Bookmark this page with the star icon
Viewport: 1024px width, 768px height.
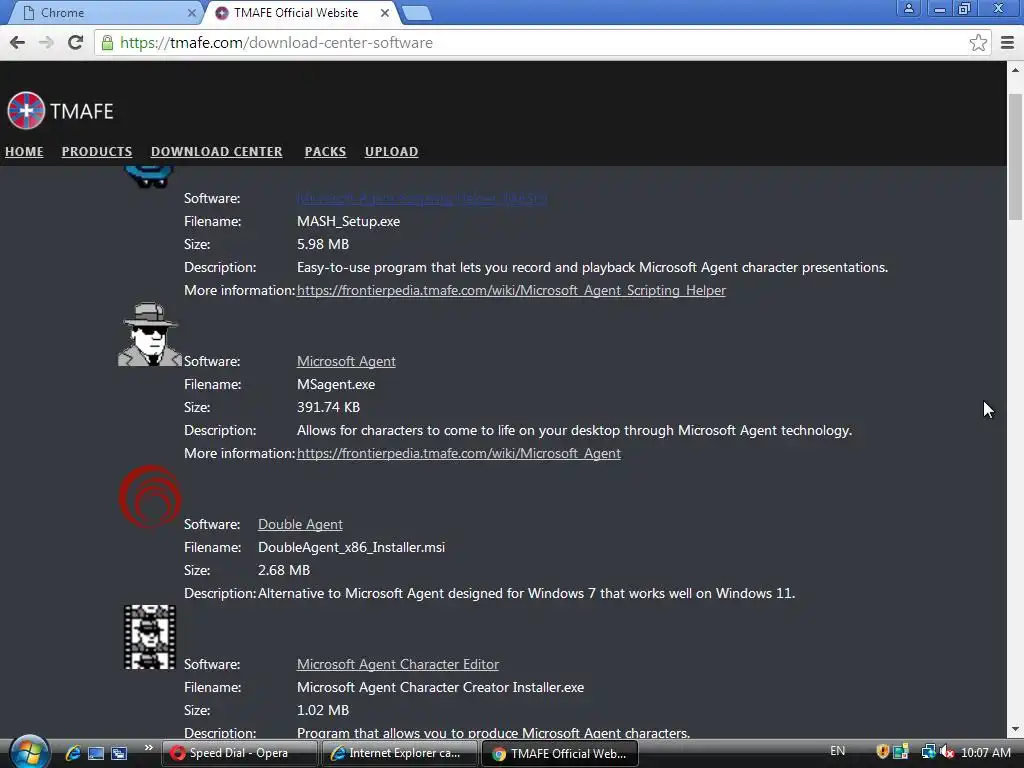click(x=978, y=43)
